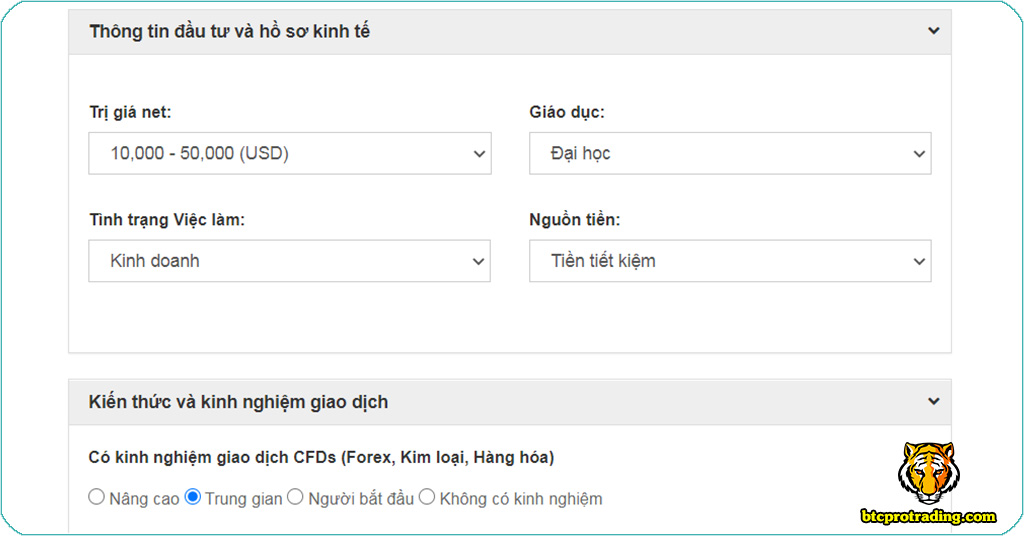Click the Tình trạng Việc làm label

tap(167, 220)
